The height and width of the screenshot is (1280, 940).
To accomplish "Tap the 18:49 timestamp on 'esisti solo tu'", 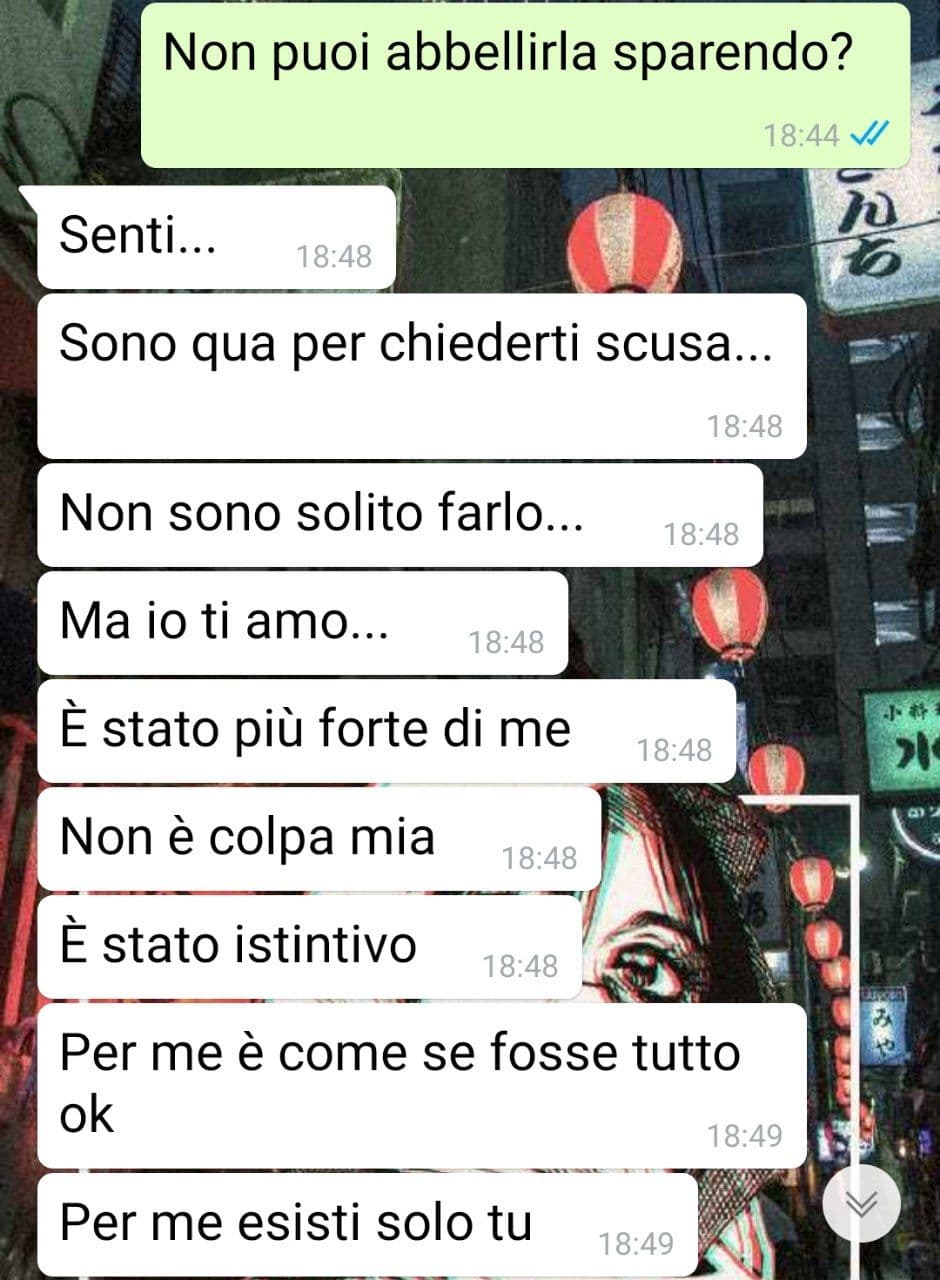I will point(636,1244).
